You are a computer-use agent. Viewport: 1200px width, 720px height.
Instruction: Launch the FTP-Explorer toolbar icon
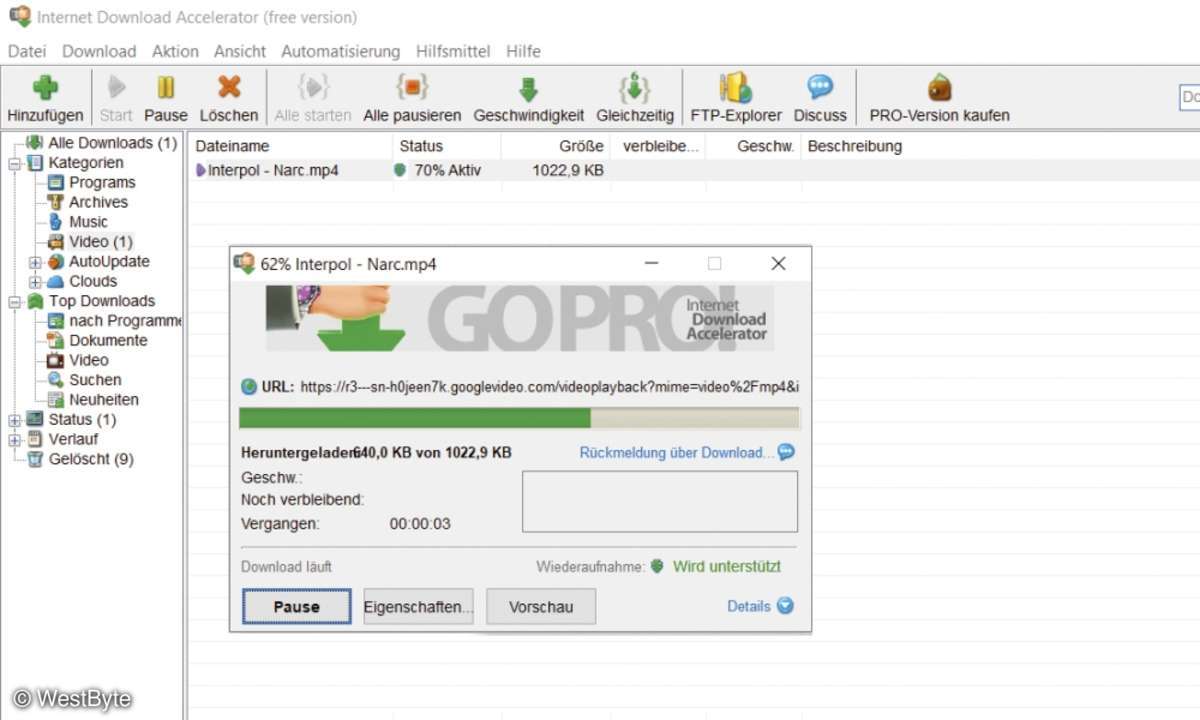click(x=736, y=88)
